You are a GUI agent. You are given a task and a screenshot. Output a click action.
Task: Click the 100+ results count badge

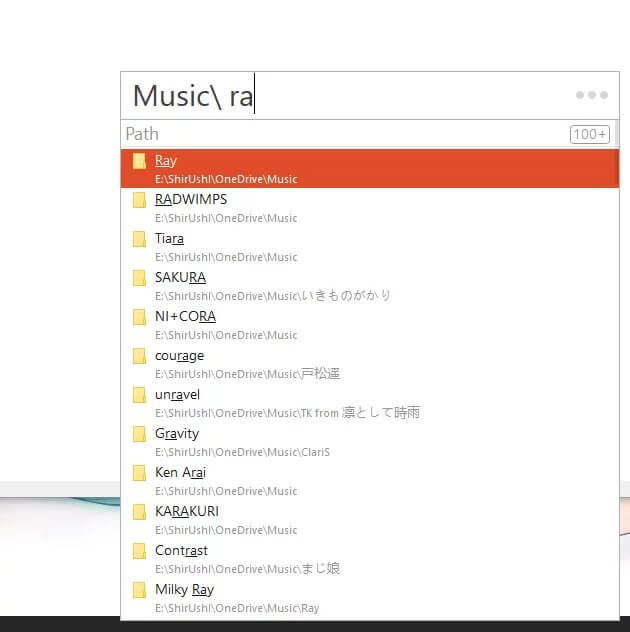pyautogui.click(x=589, y=134)
